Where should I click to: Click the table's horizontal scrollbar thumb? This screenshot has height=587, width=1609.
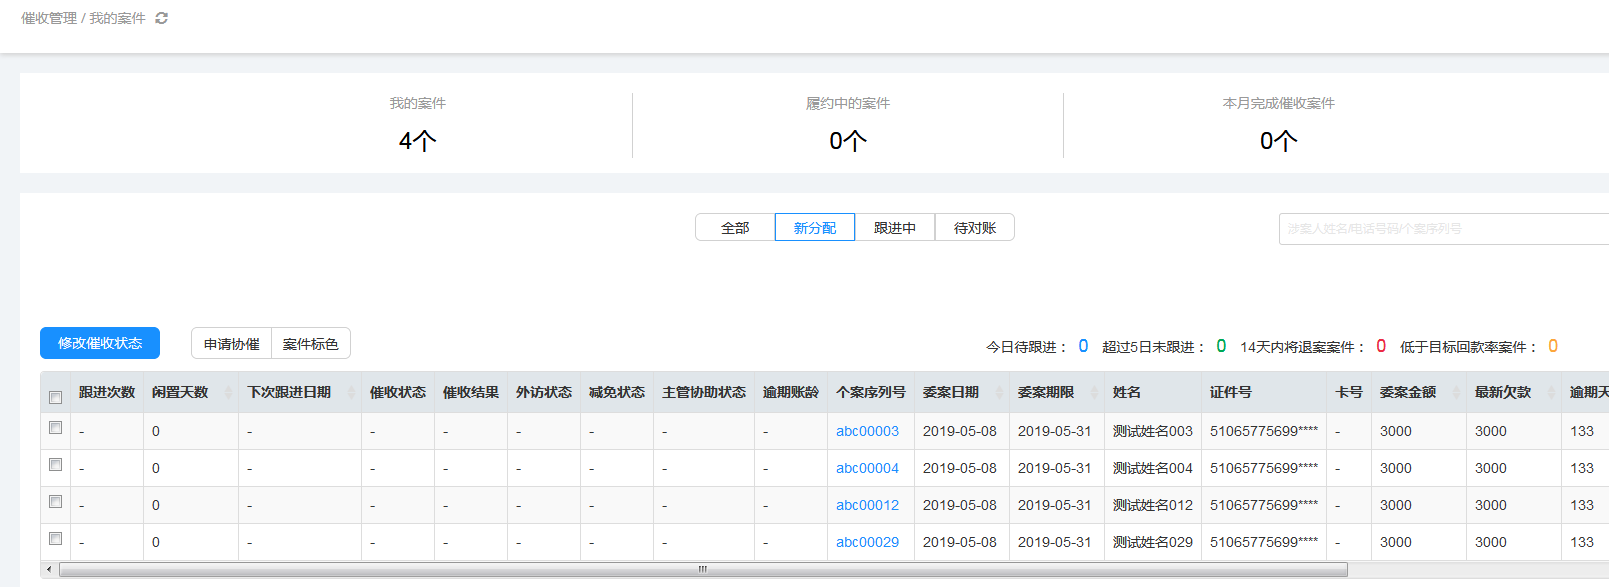click(x=702, y=570)
